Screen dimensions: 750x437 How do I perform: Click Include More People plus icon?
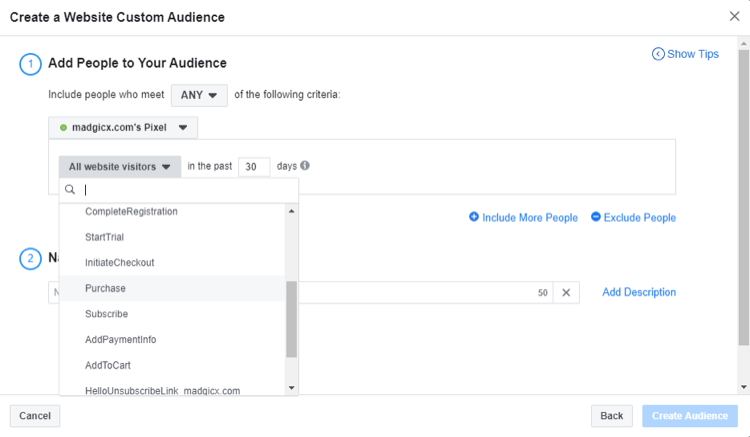click(x=474, y=217)
